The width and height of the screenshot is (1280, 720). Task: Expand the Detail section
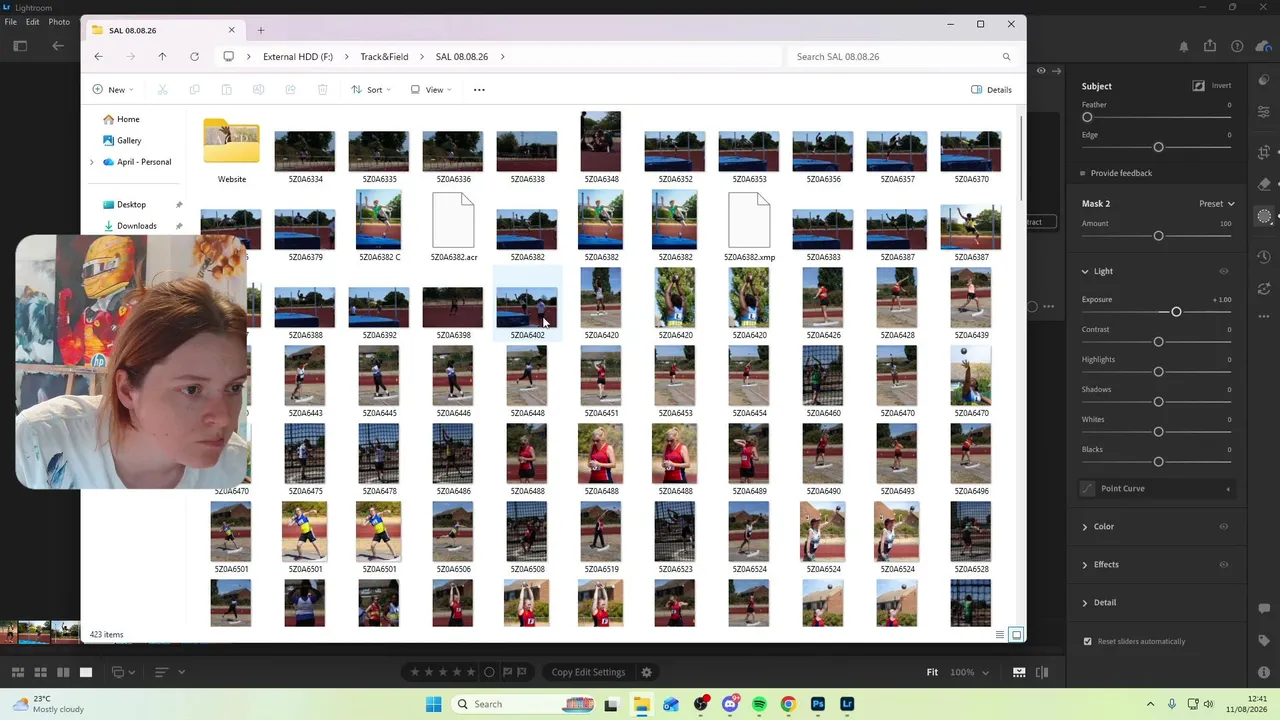tap(1085, 602)
